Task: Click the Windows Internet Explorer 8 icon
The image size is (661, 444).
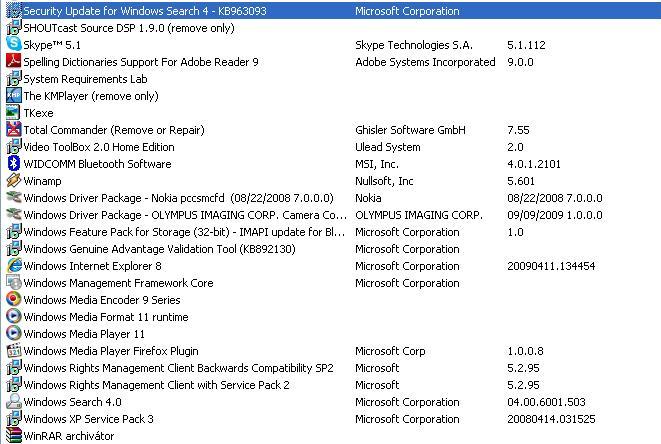Action: (x=13, y=265)
